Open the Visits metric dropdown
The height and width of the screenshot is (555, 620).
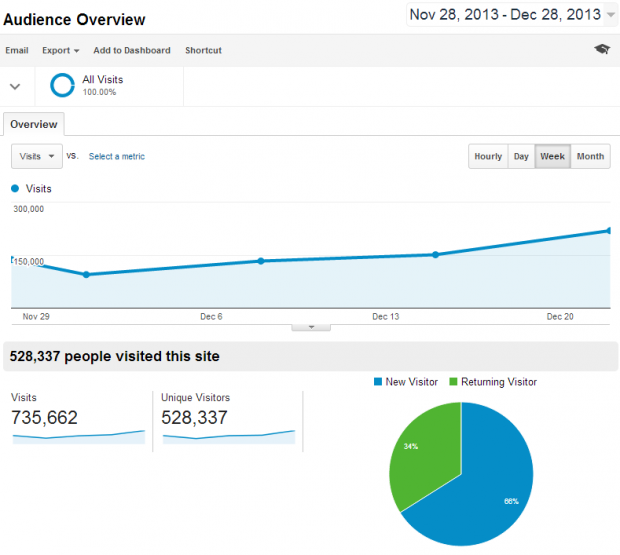pyautogui.click(x=36, y=157)
